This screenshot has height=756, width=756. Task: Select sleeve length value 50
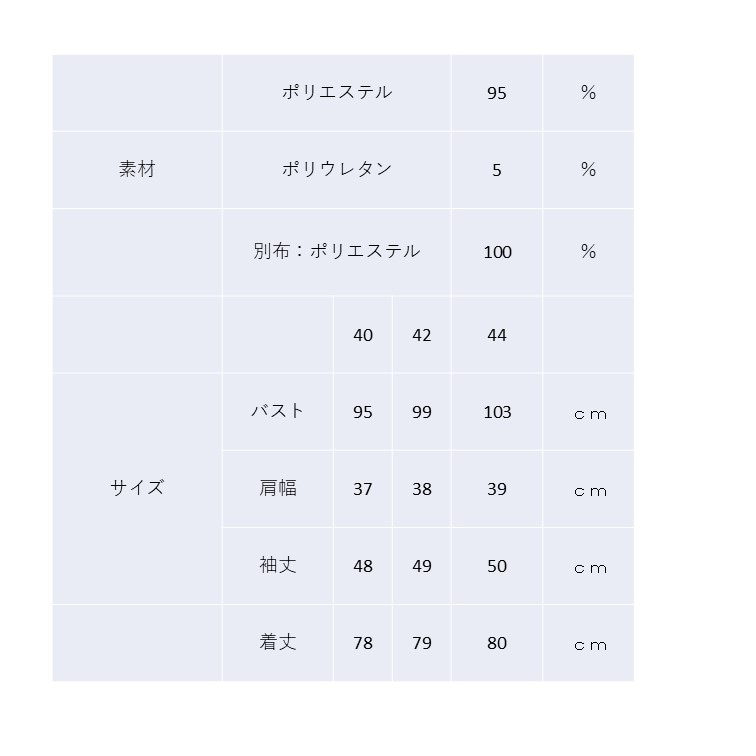[x=497, y=566]
